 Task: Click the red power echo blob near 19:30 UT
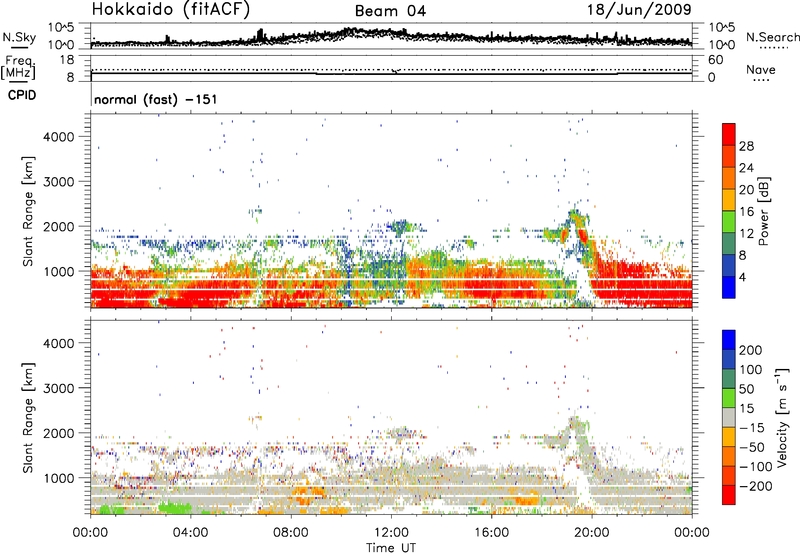(x=582, y=235)
